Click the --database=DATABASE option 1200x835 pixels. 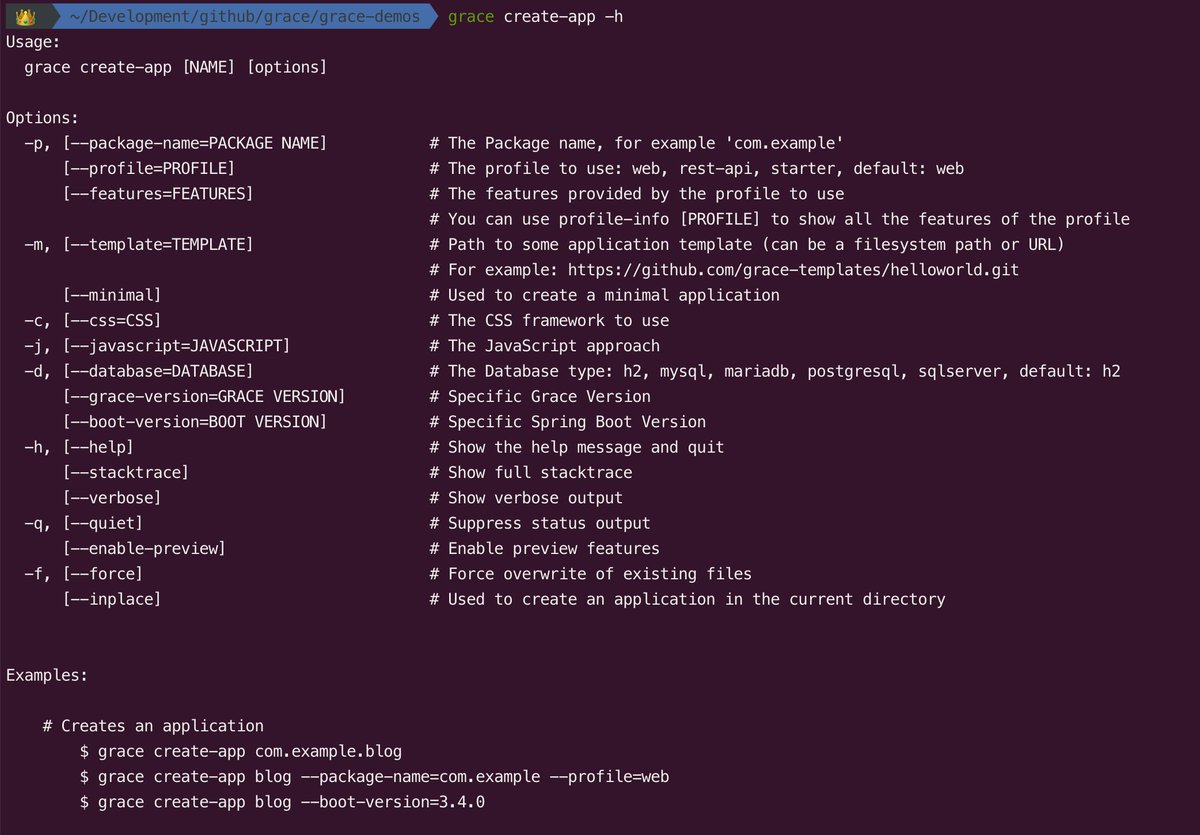(x=157, y=371)
